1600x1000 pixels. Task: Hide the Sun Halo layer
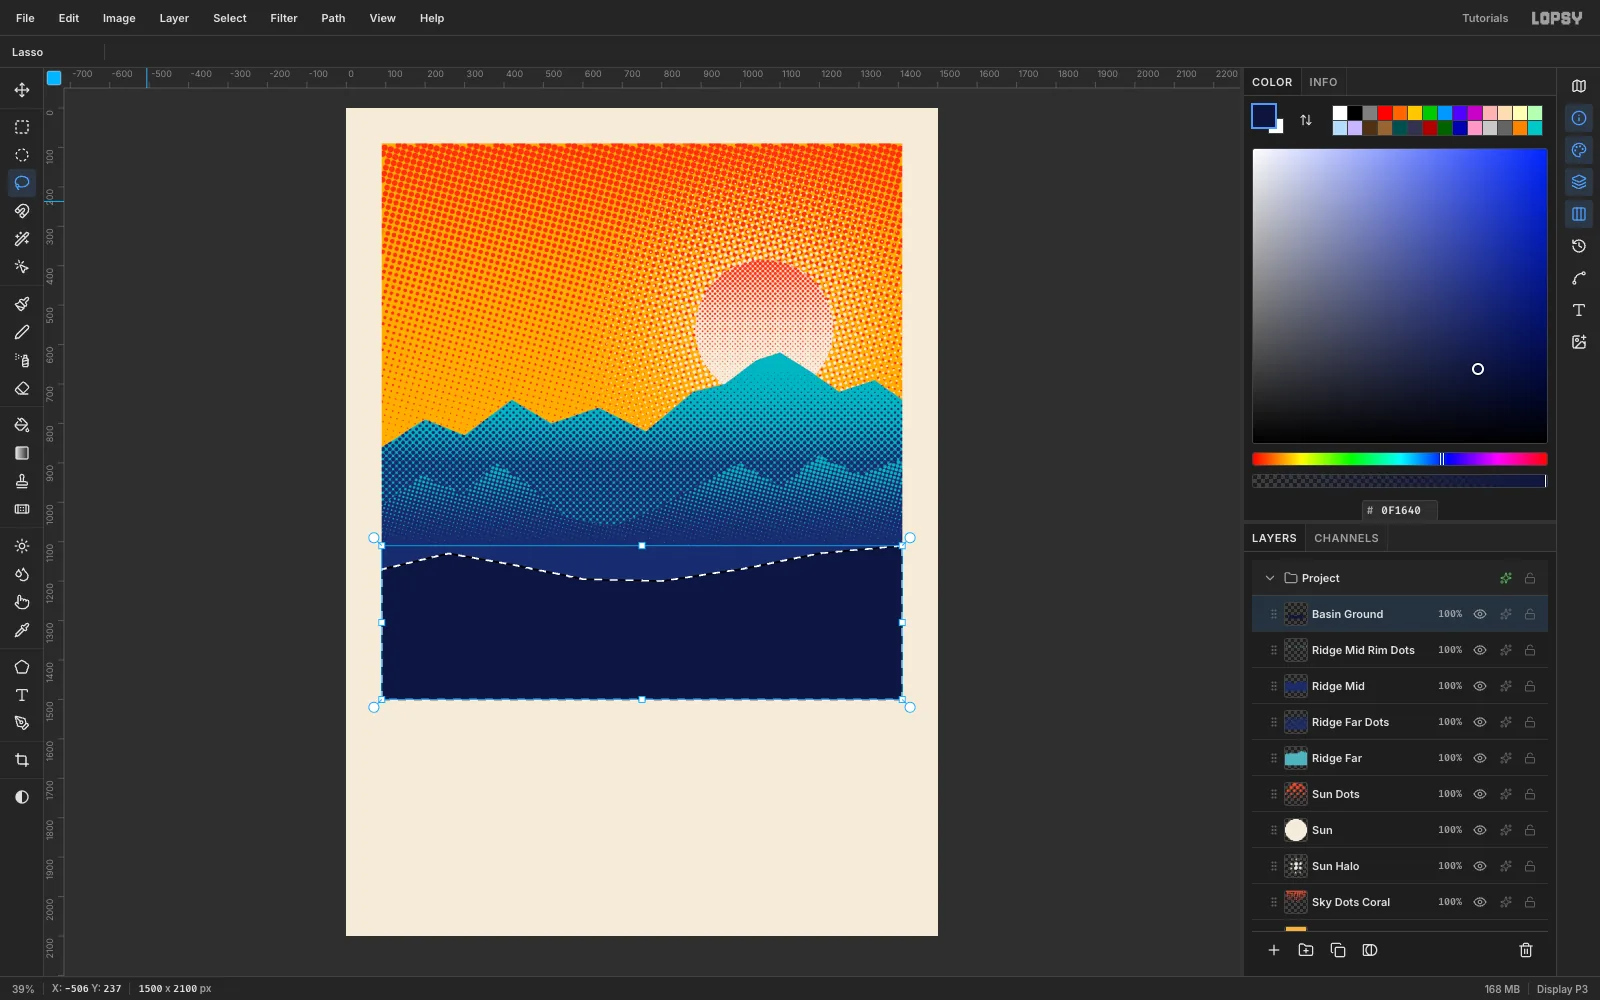[1480, 866]
